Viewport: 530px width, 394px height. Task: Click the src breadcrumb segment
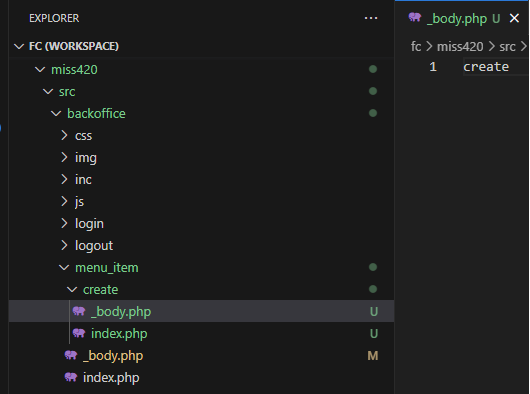[507, 47]
